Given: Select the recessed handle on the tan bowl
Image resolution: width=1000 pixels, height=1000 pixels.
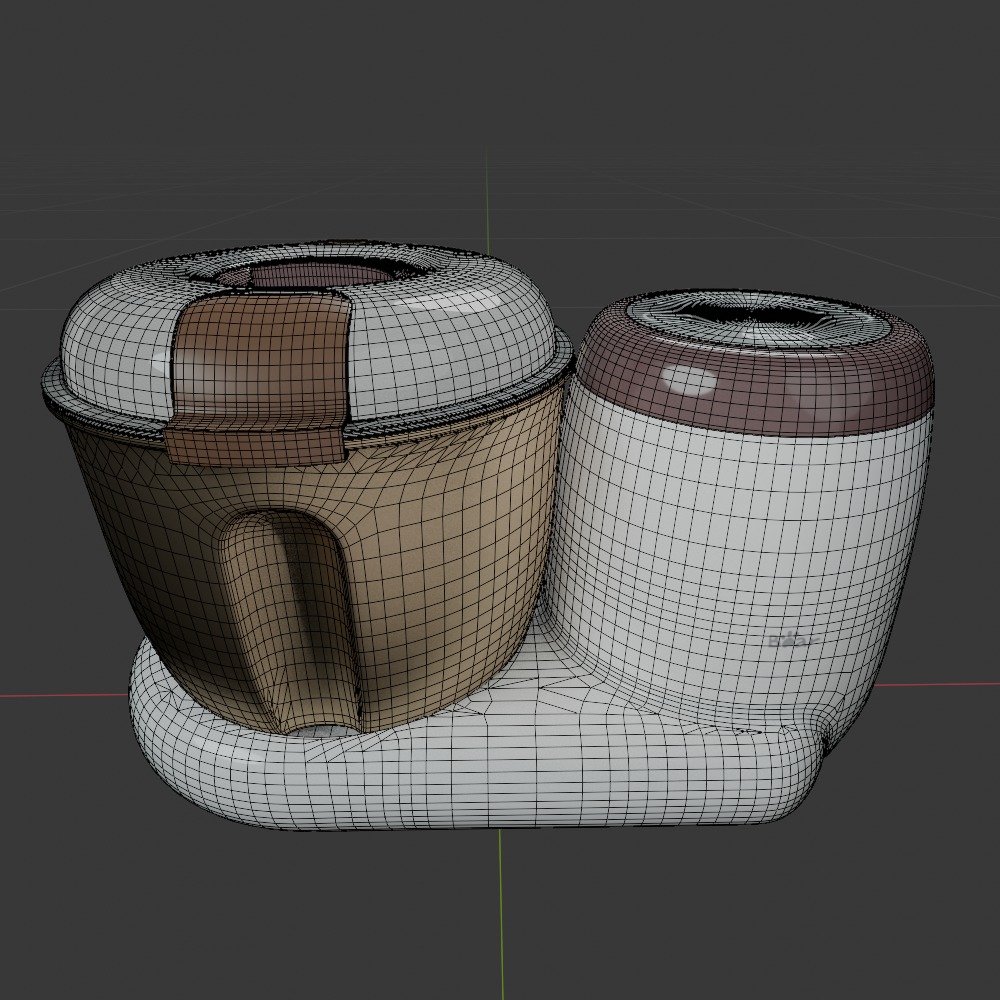Looking at the screenshot, I should point(290,619).
